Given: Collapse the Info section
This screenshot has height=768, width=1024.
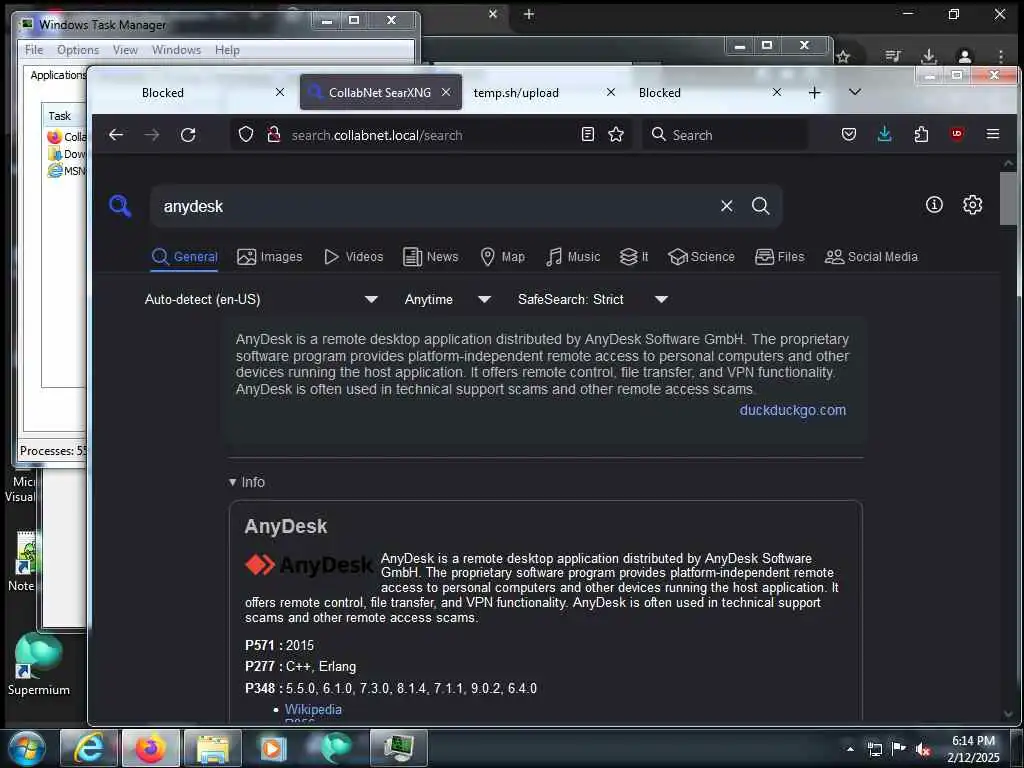Looking at the screenshot, I should pyautogui.click(x=247, y=482).
